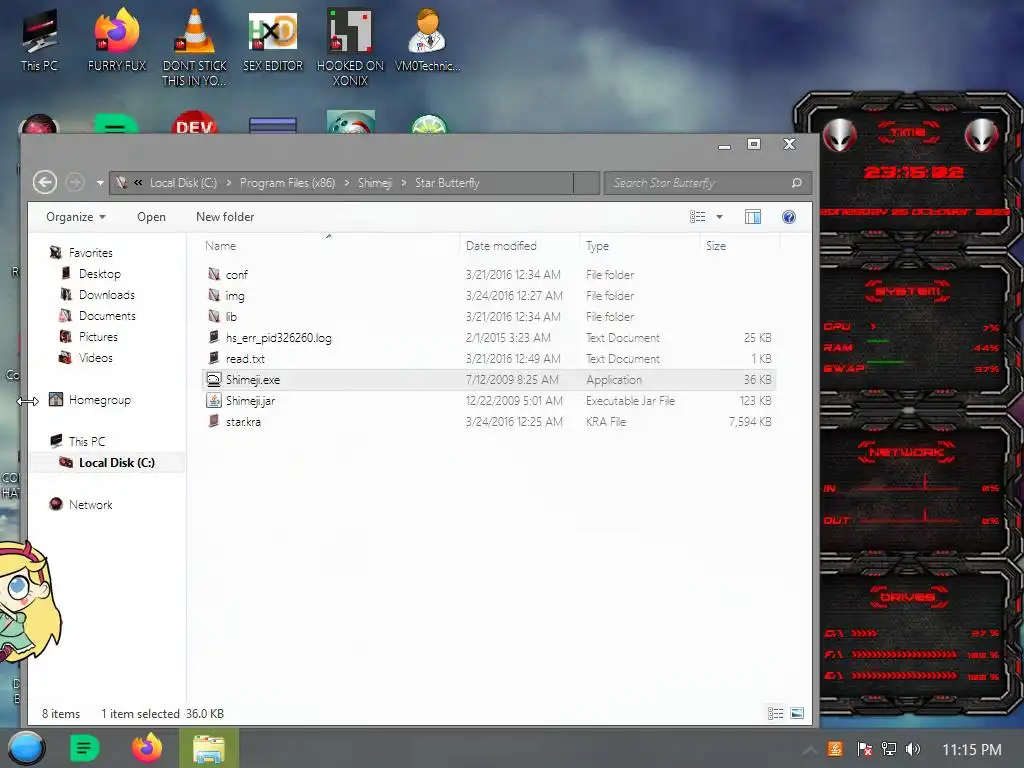Screen dimensions: 1024x768
Task: Expand breadcrumb arrow after Local Disk (C:)
Action: (x=229, y=183)
